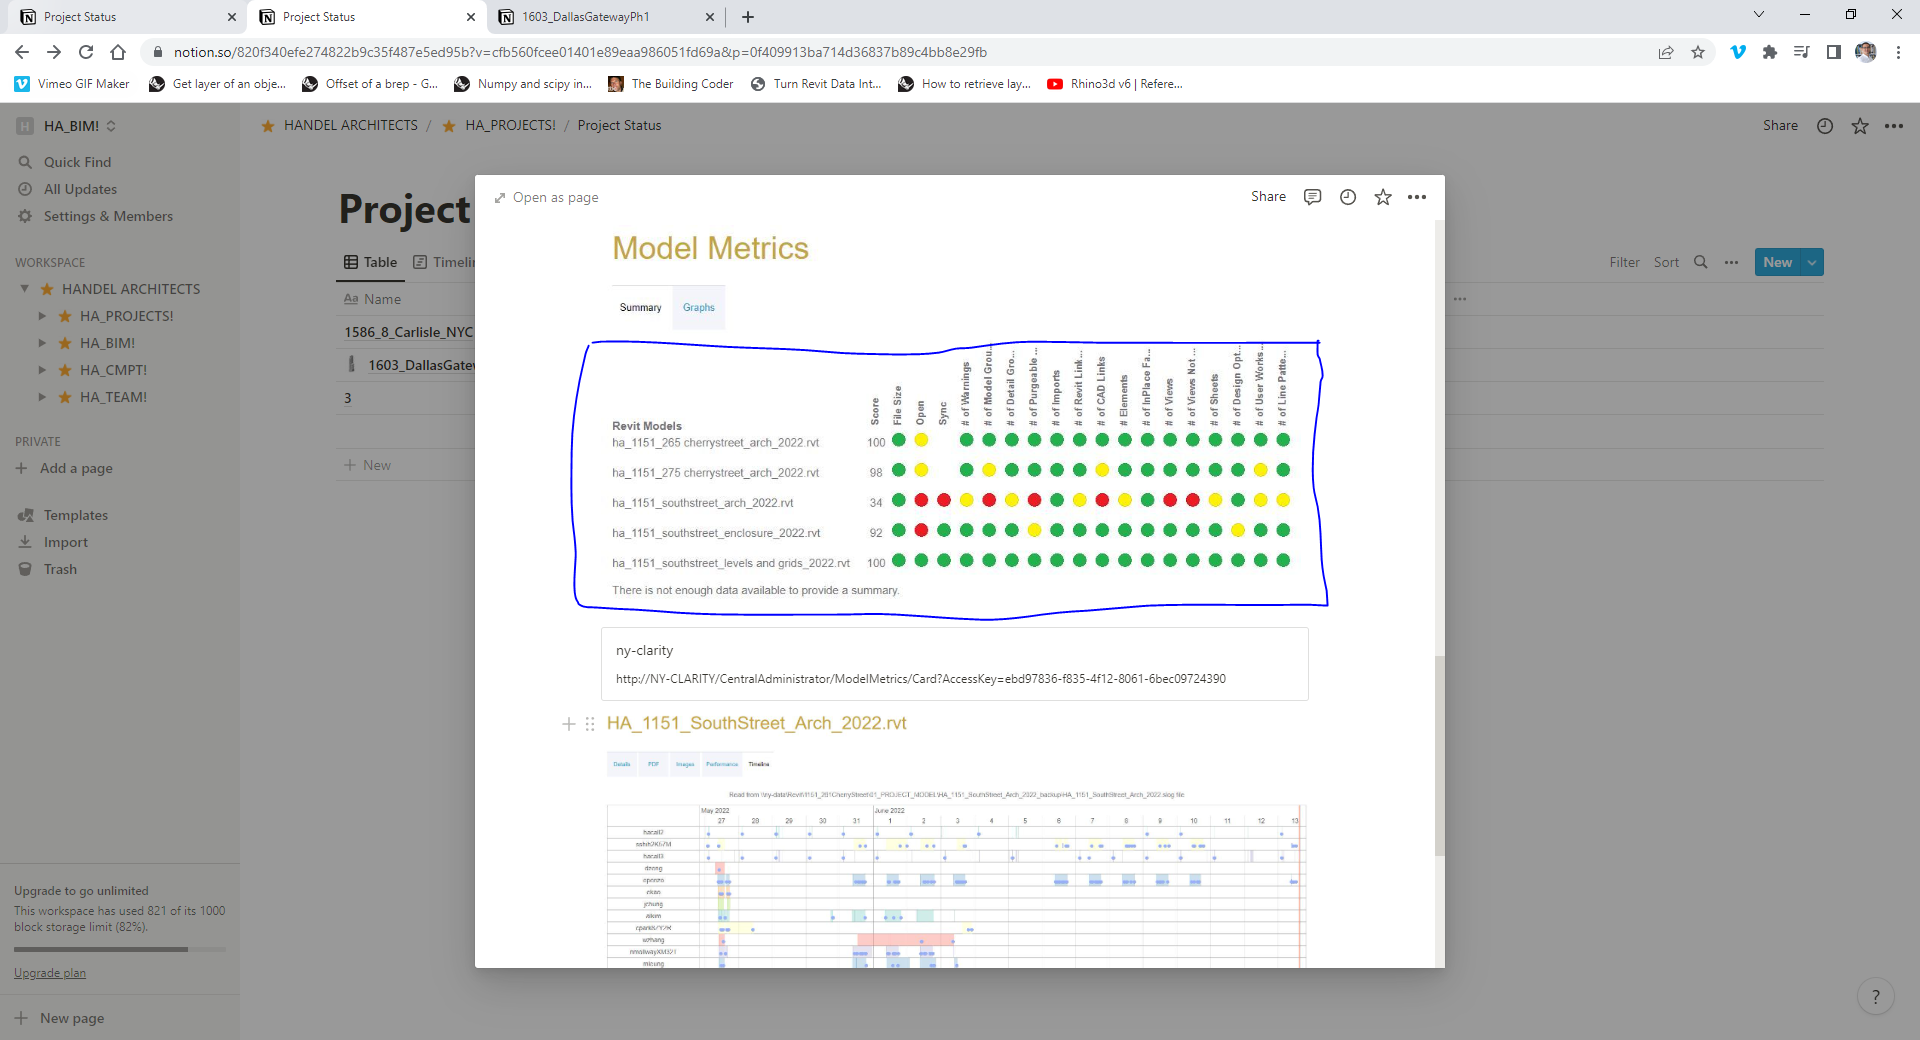The width and height of the screenshot is (1920, 1040).
Task: Open dropdown arrow next to New button
Action: tap(1812, 262)
